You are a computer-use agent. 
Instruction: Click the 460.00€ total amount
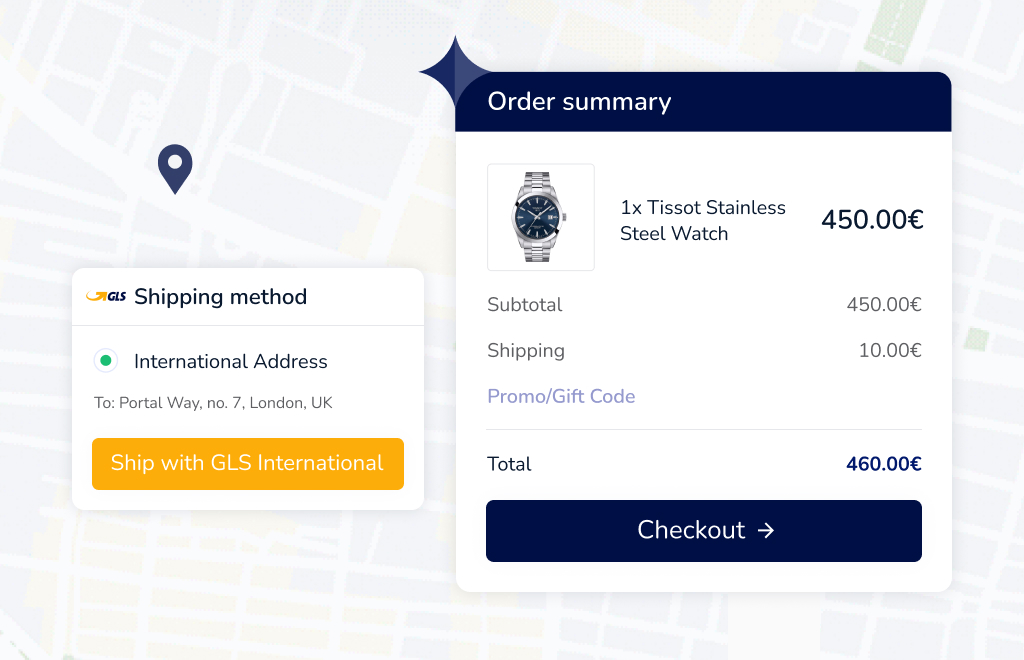883,464
